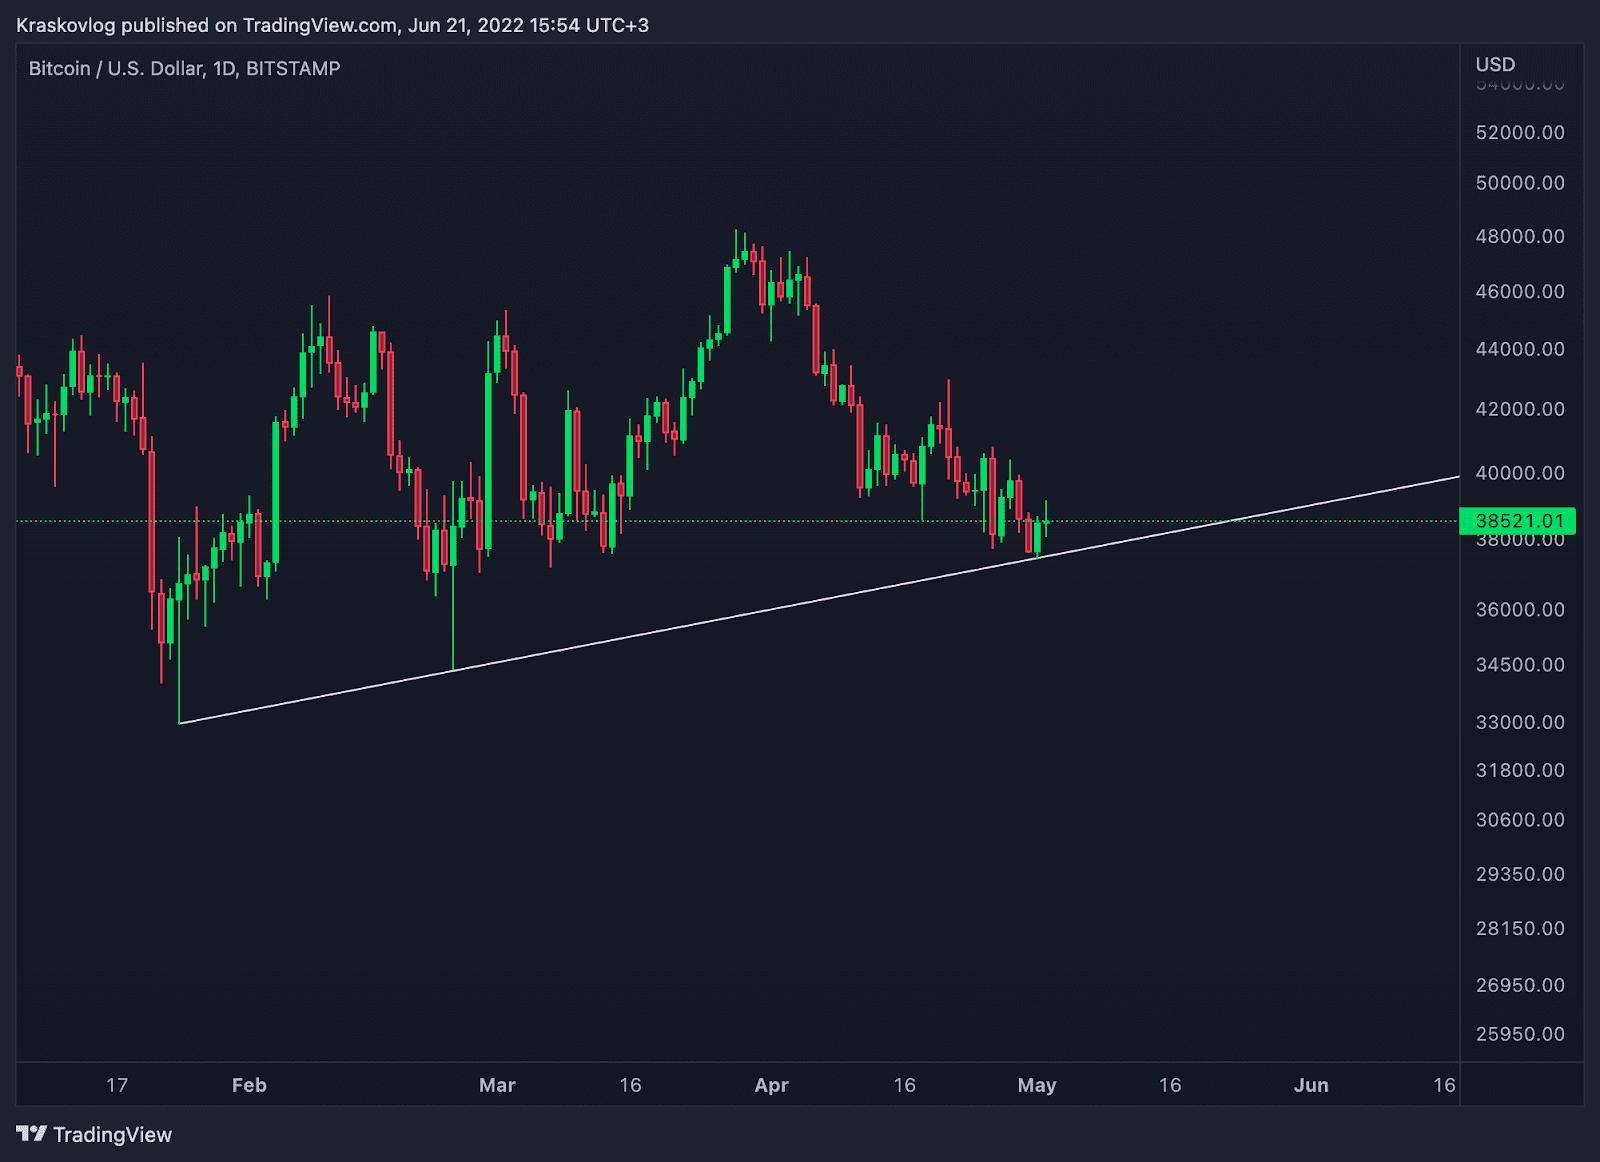Click the current price tag 38521.01
The image size is (1600, 1162).
point(1518,520)
